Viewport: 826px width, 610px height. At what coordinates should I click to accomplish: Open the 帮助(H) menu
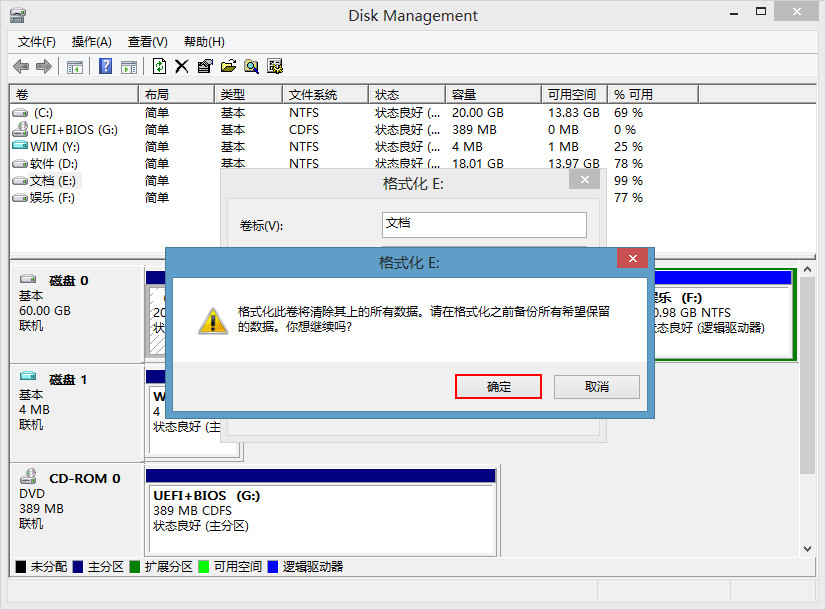click(x=201, y=42)
